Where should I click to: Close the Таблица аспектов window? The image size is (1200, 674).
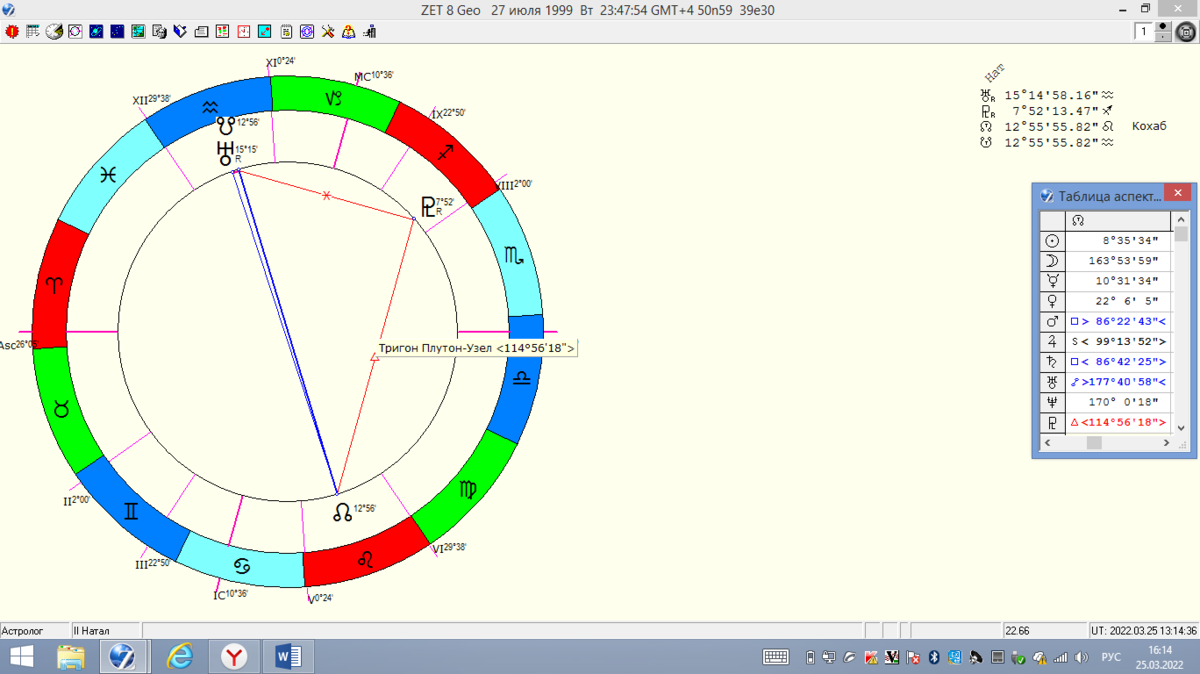pyautogui.click(x=1178, y=194)
